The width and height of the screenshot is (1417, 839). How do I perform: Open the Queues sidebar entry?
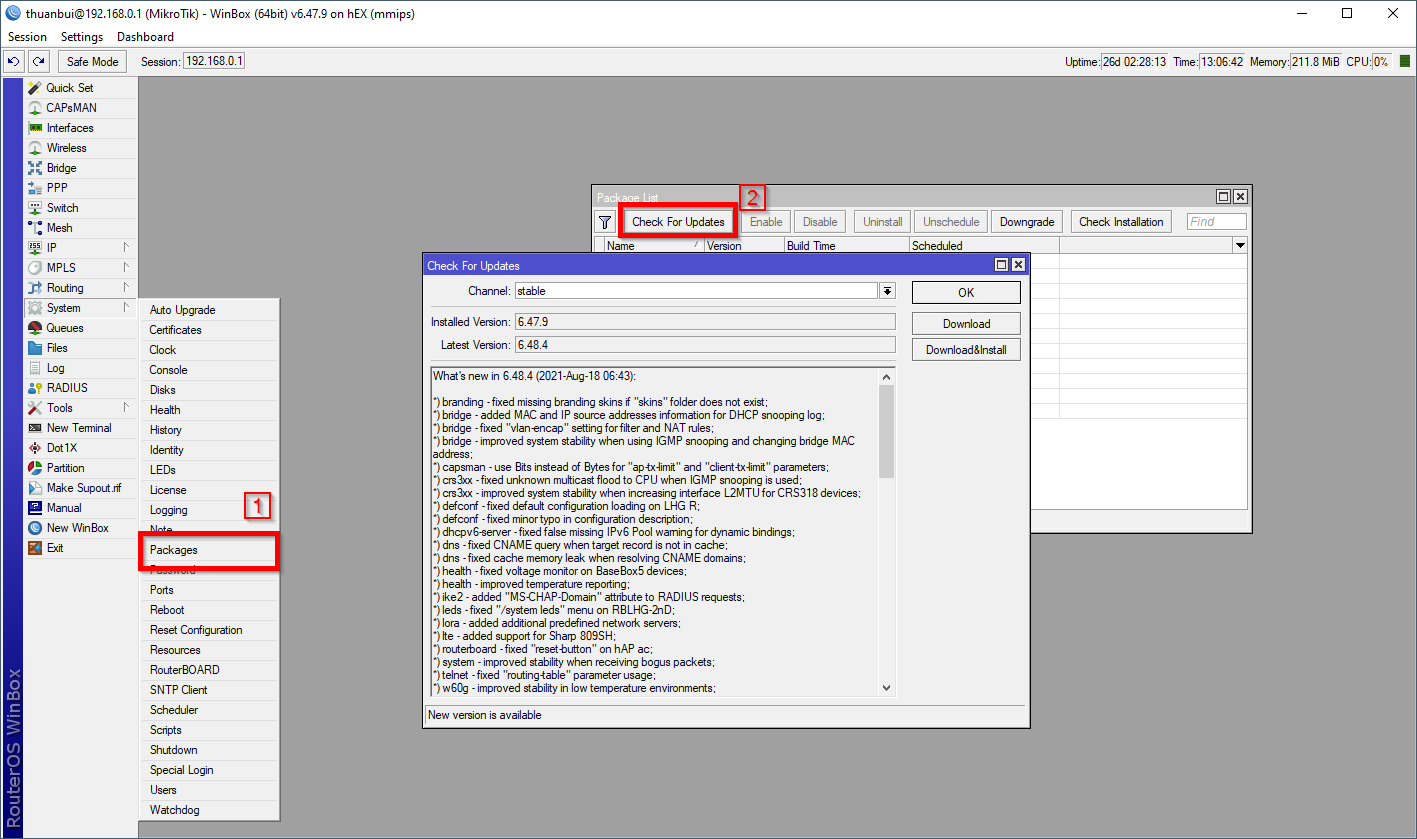[x=64, y=328]
